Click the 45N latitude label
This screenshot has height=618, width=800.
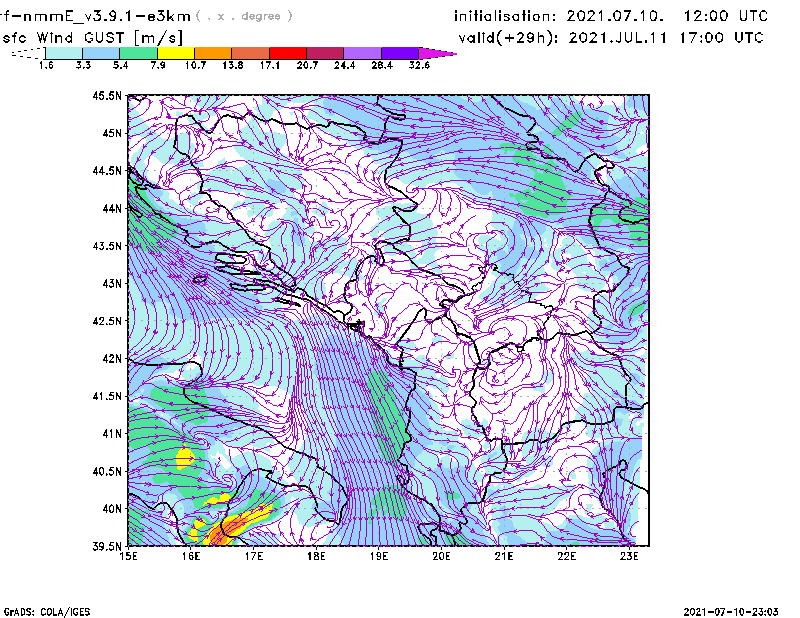pyautogui.click(x=112, y=133)
